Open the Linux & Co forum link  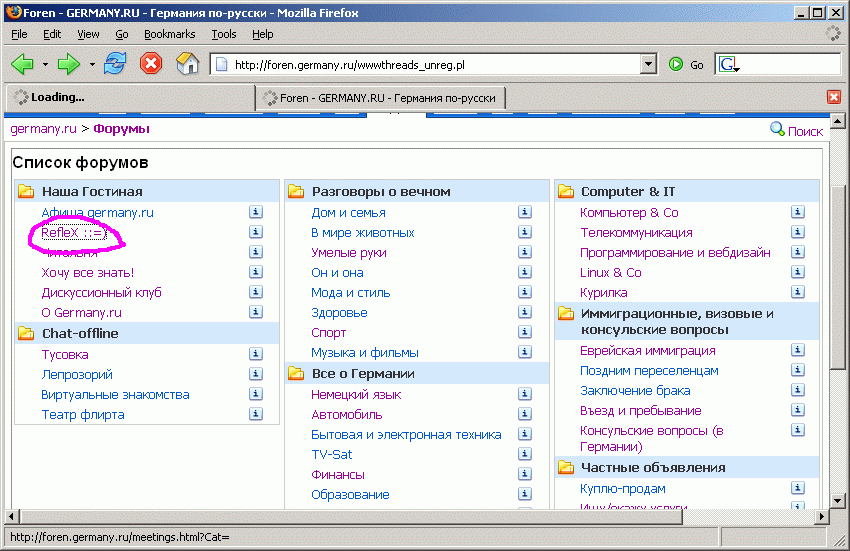(x=610, y=272)
